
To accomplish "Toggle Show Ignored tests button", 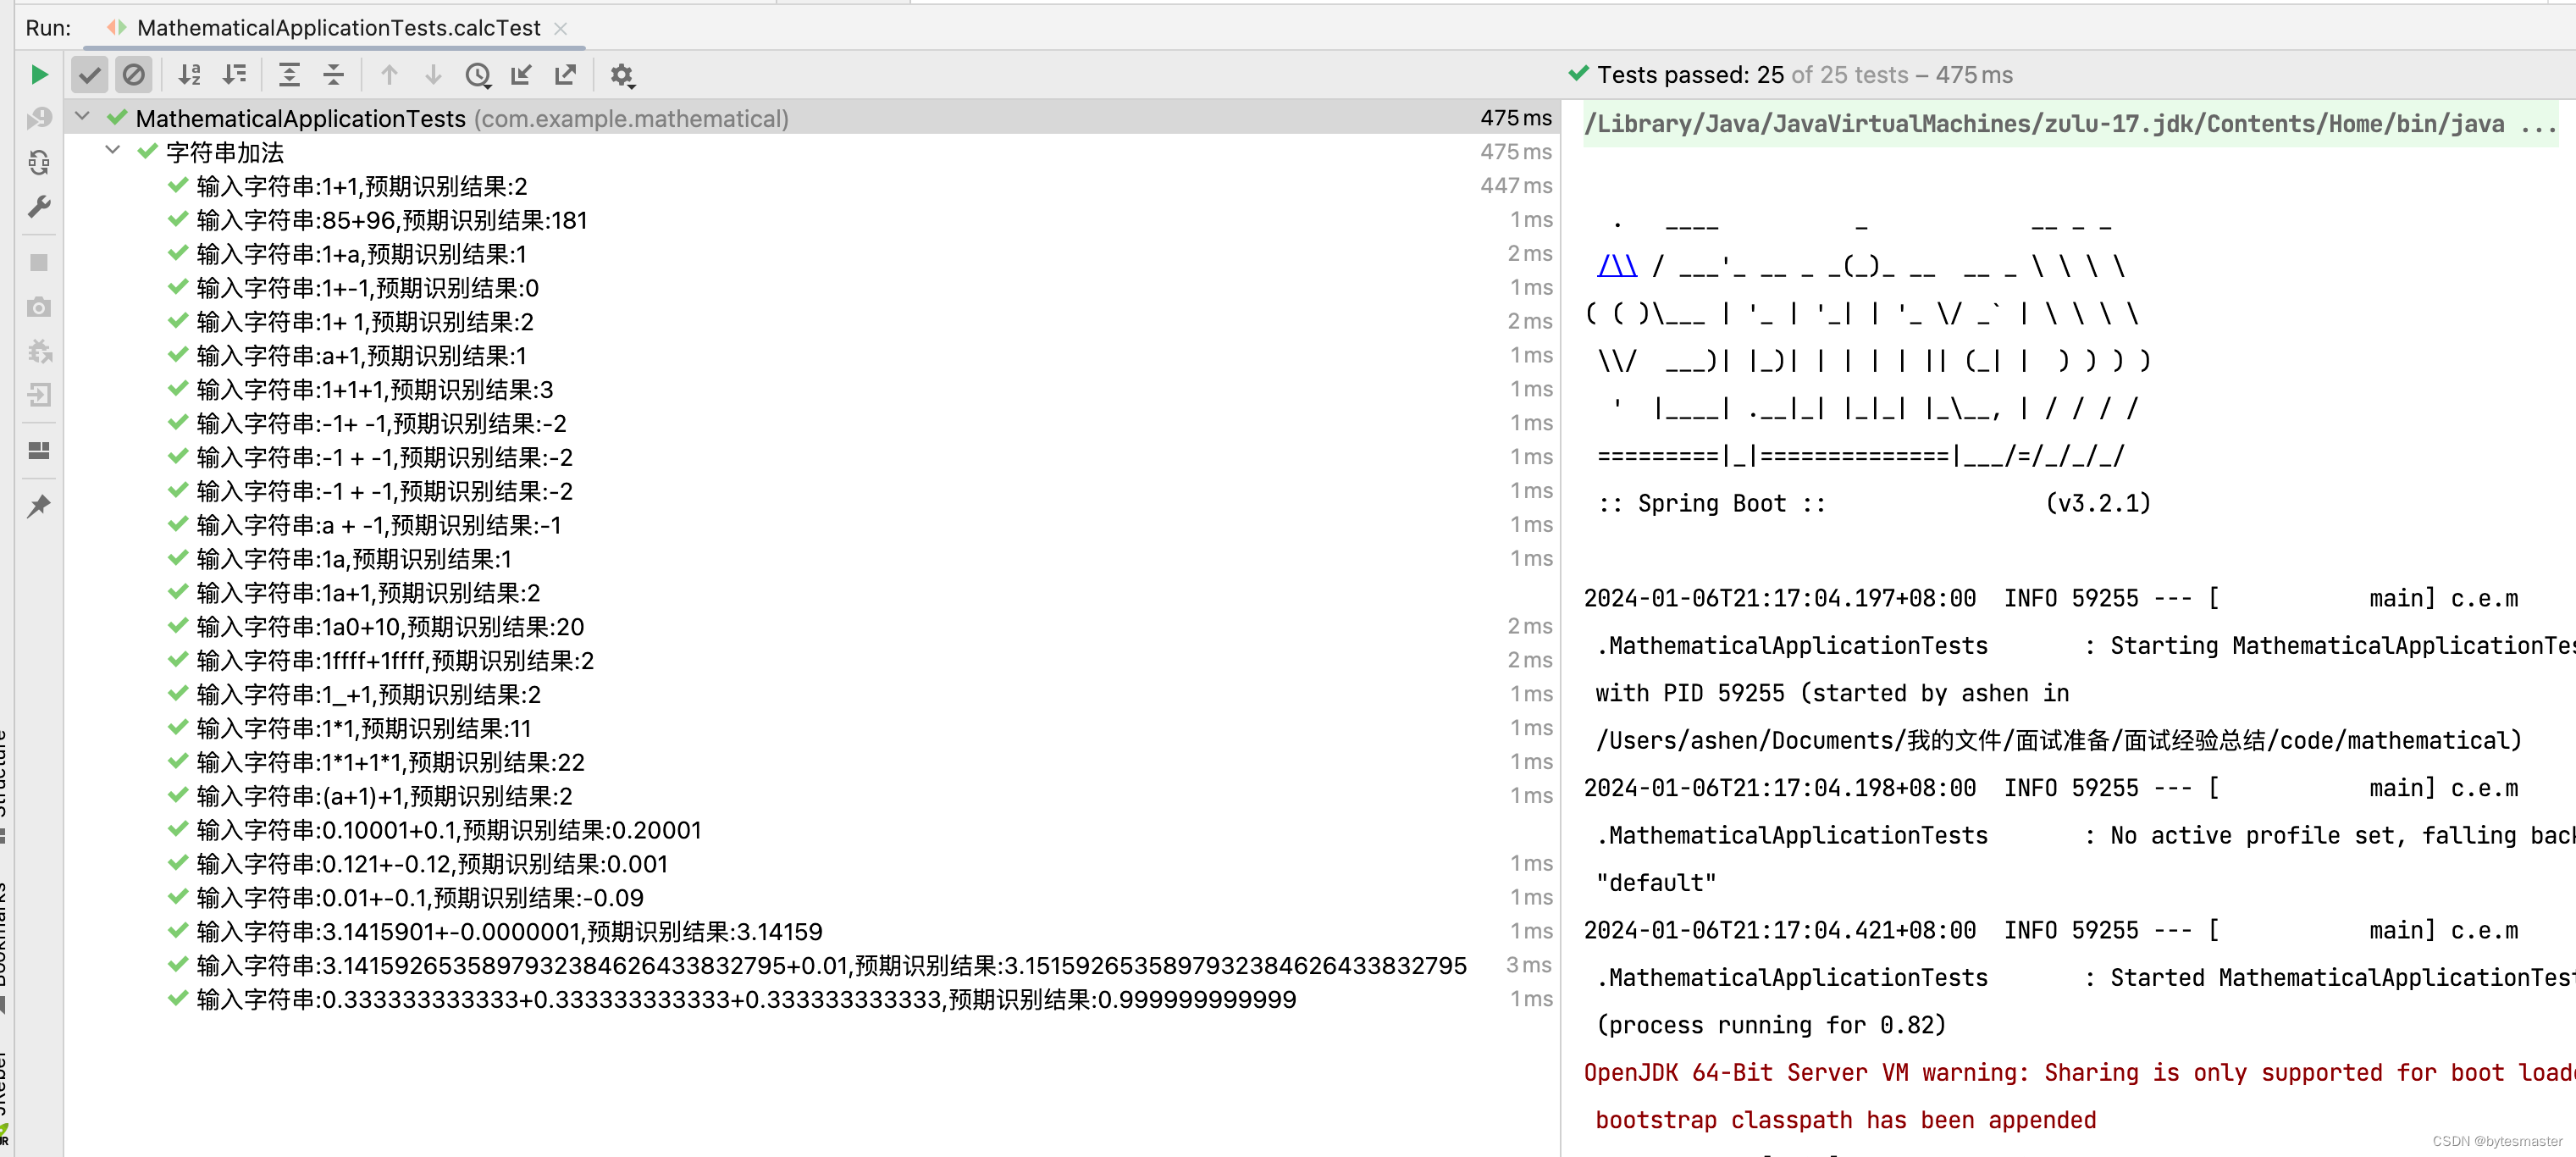I will click(133, 75).
